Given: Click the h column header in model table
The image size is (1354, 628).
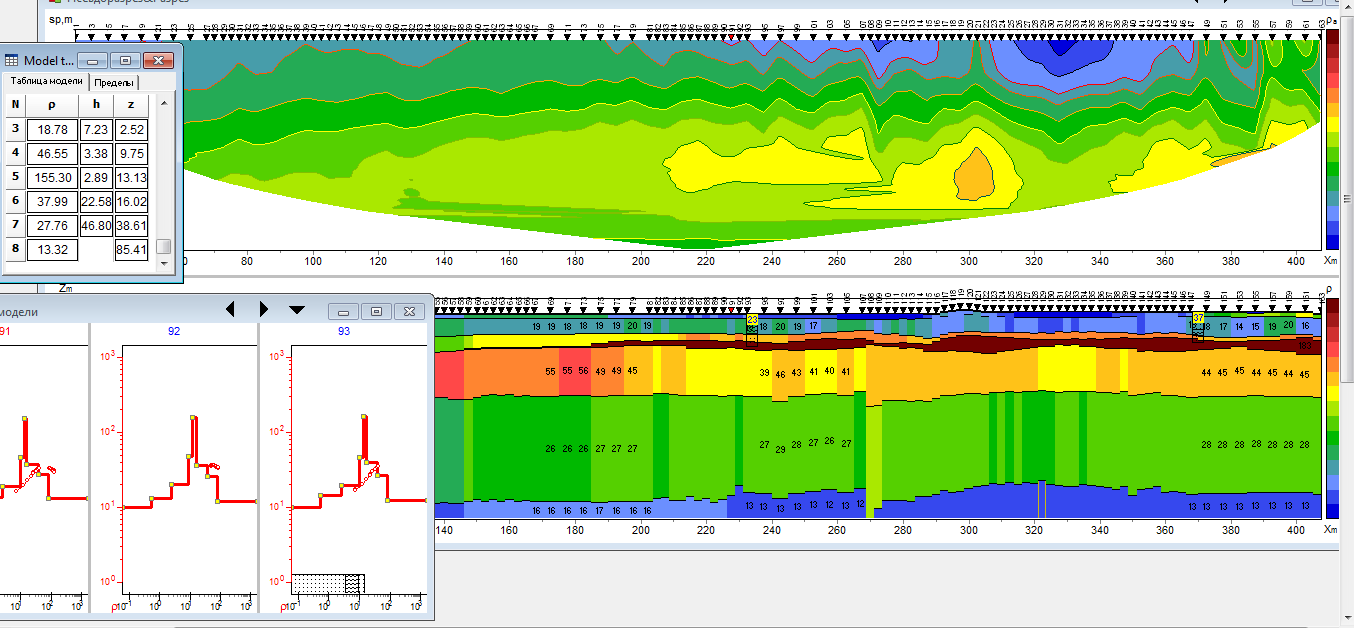Looking at the screenshot, I should pyautogui.click(x=96, y=105).
